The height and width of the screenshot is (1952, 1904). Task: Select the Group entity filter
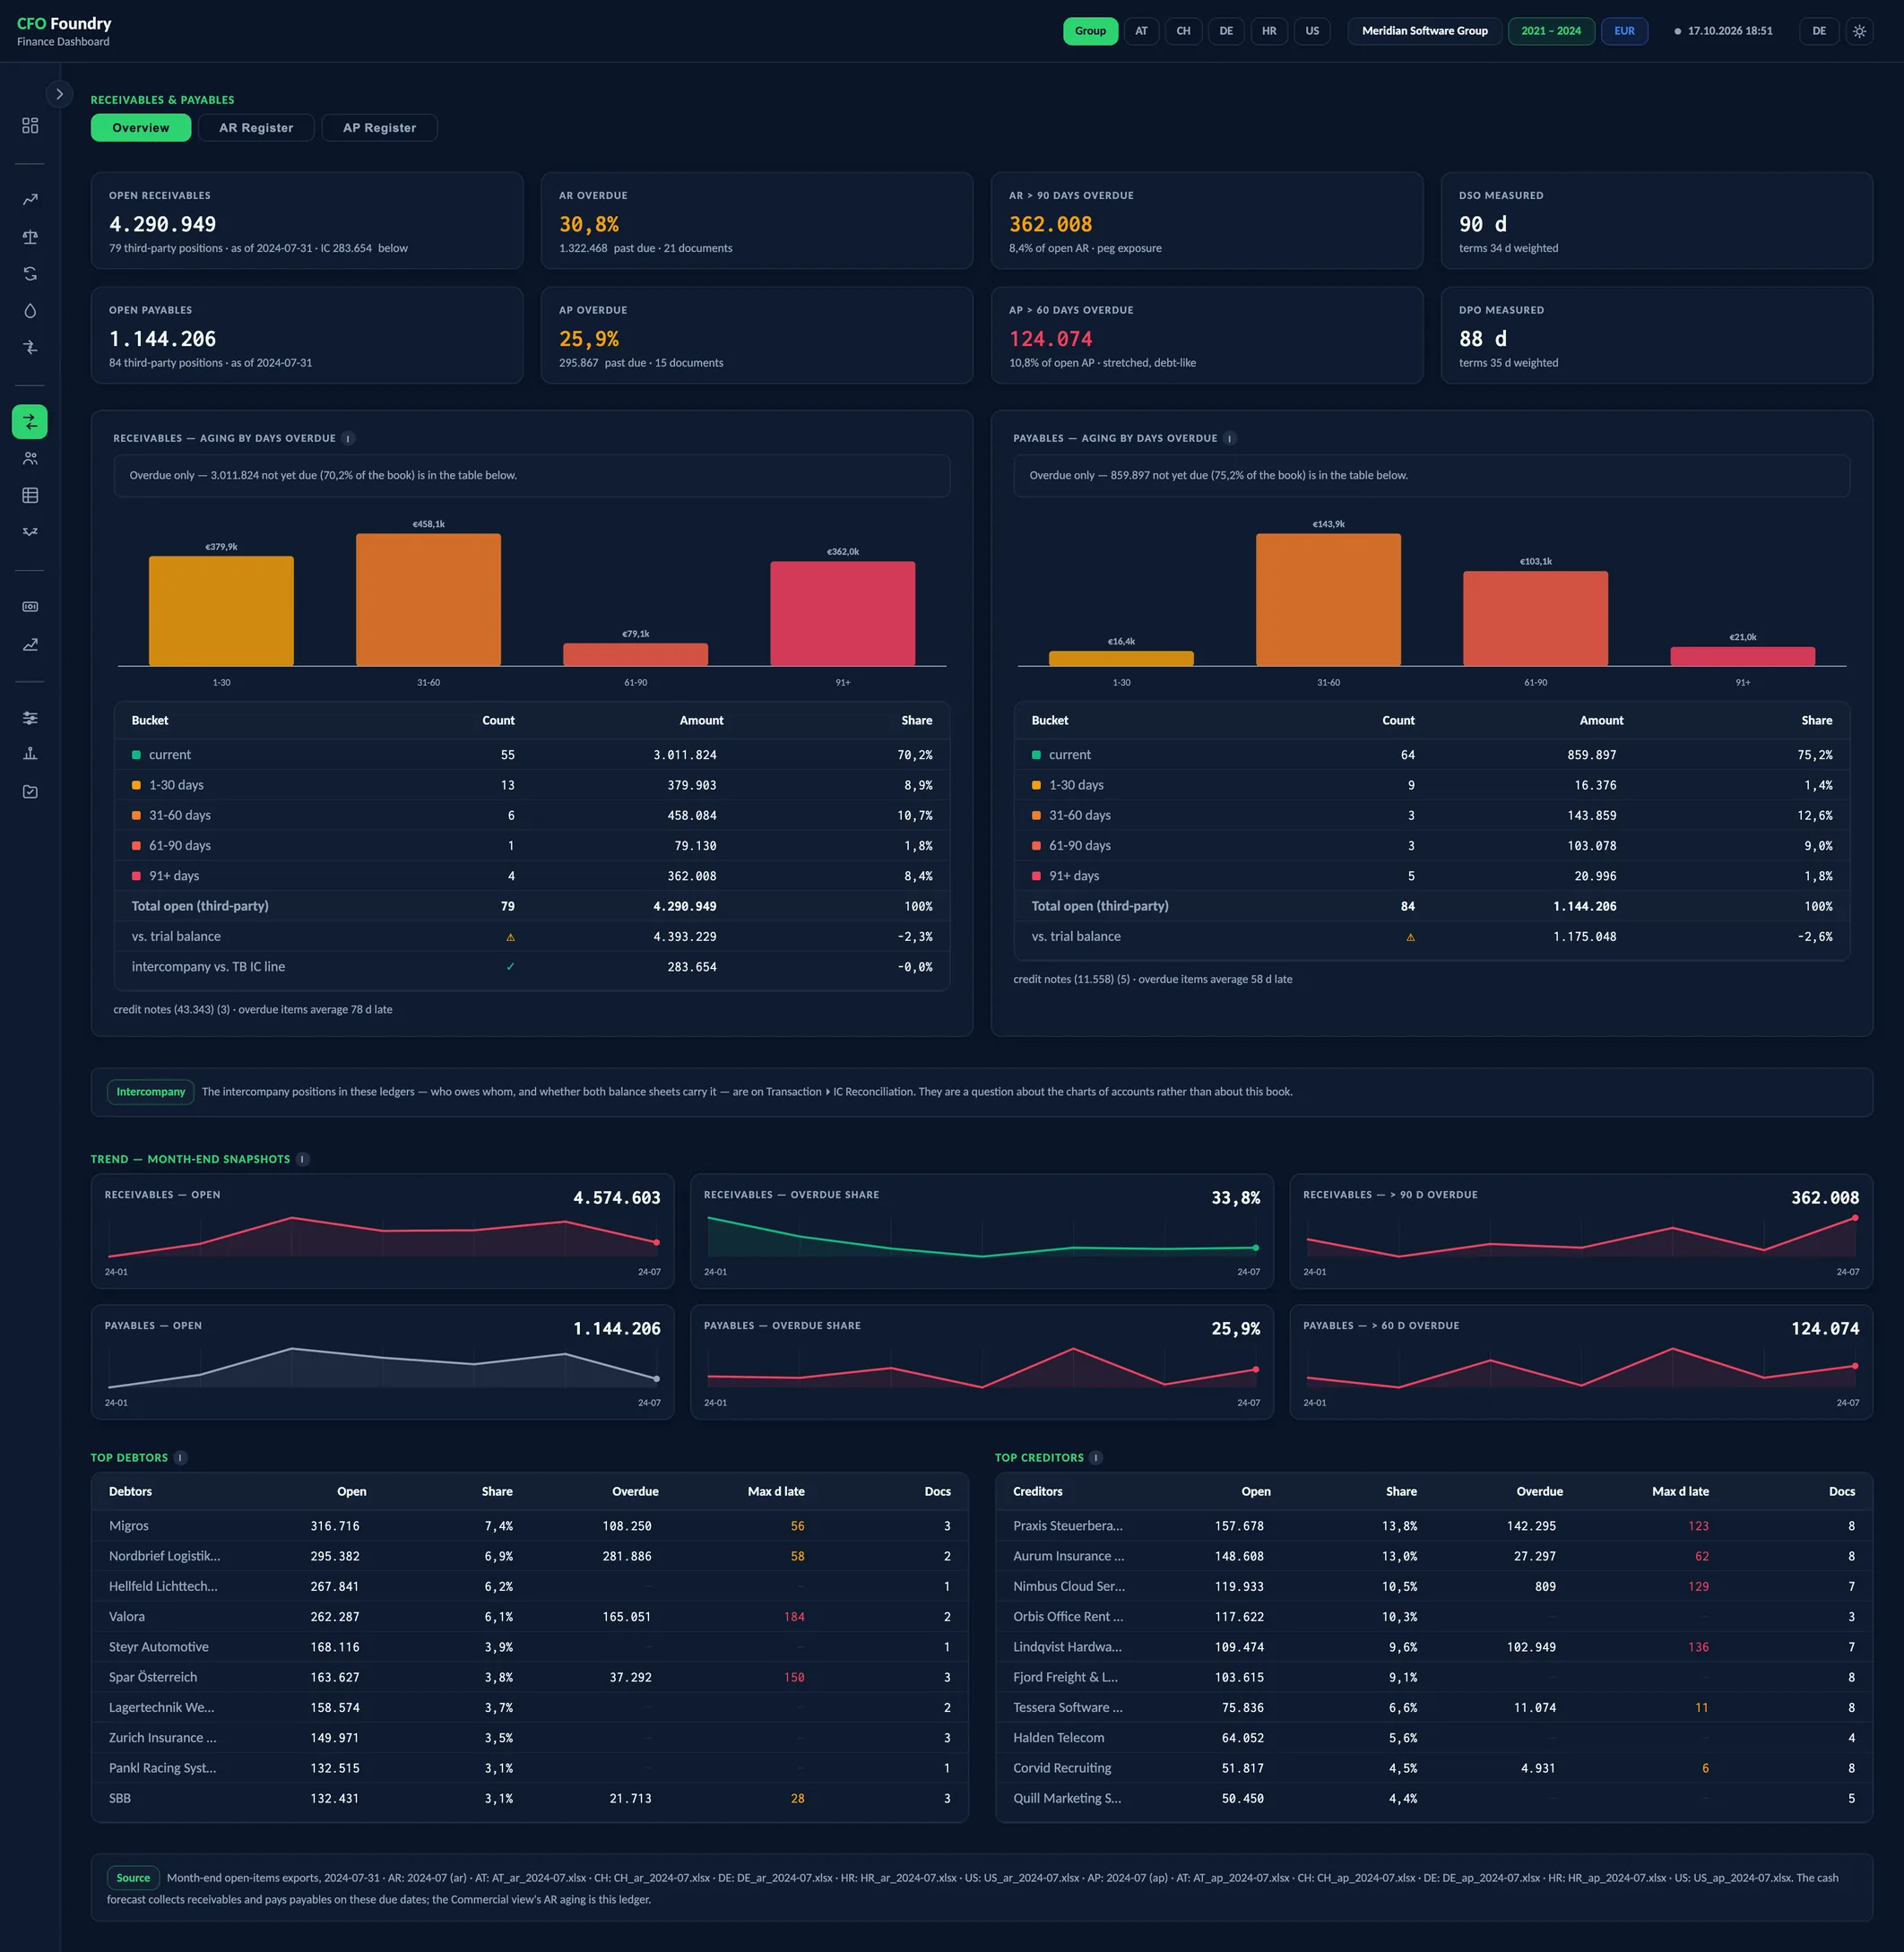(1090, 31)
